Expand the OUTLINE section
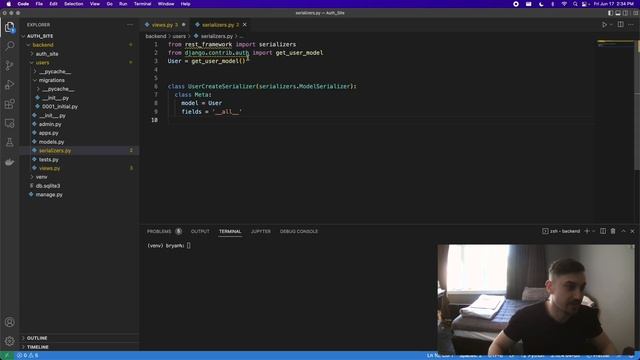Viewport: 640px width, 360px height. [x=37, y=338]
